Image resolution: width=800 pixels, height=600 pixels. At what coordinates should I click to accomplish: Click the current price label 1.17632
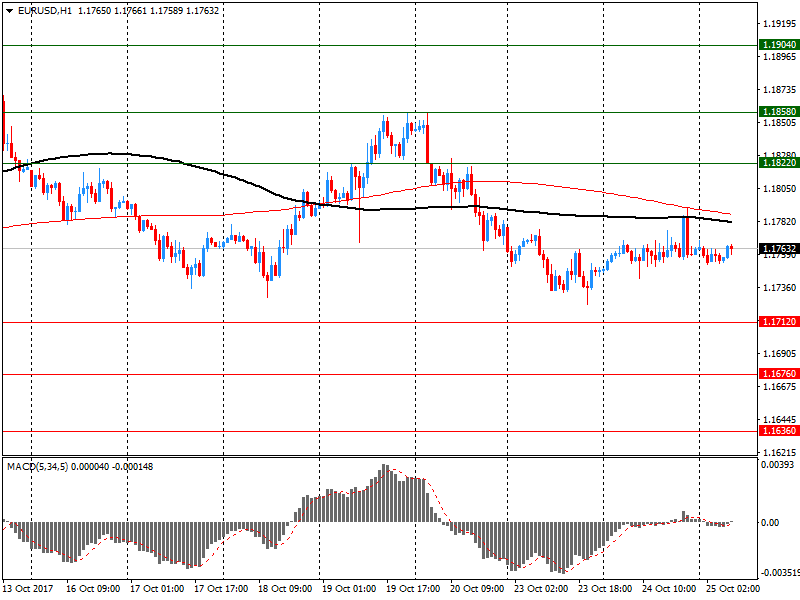tap(779, 249)
